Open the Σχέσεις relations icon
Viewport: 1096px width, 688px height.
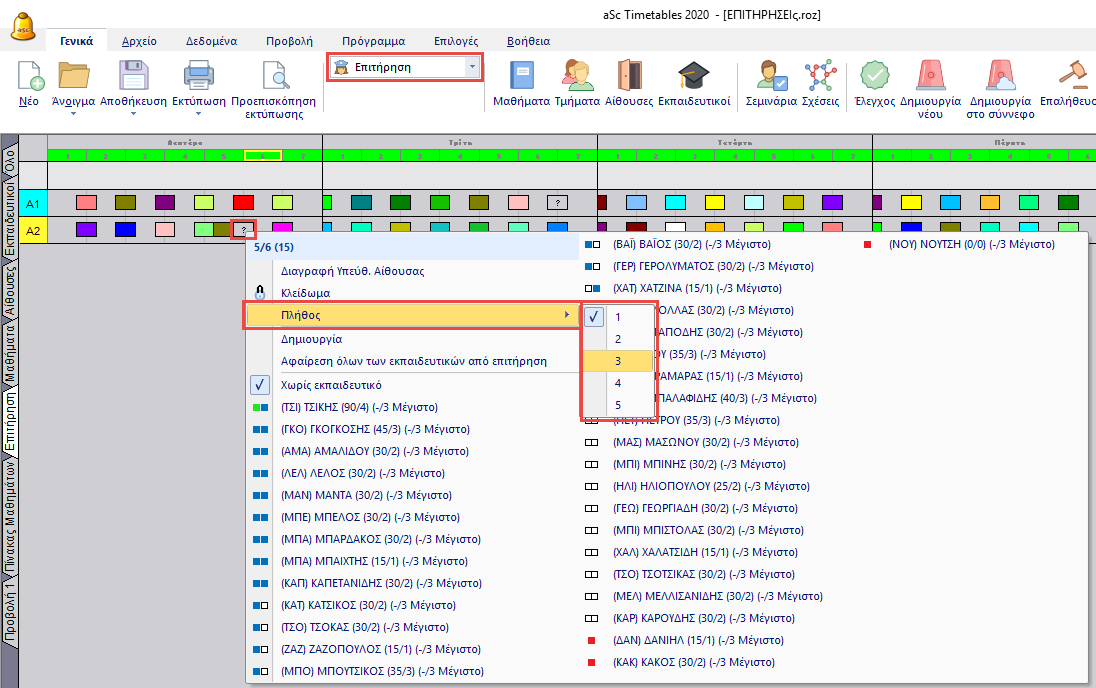point(820,77)
